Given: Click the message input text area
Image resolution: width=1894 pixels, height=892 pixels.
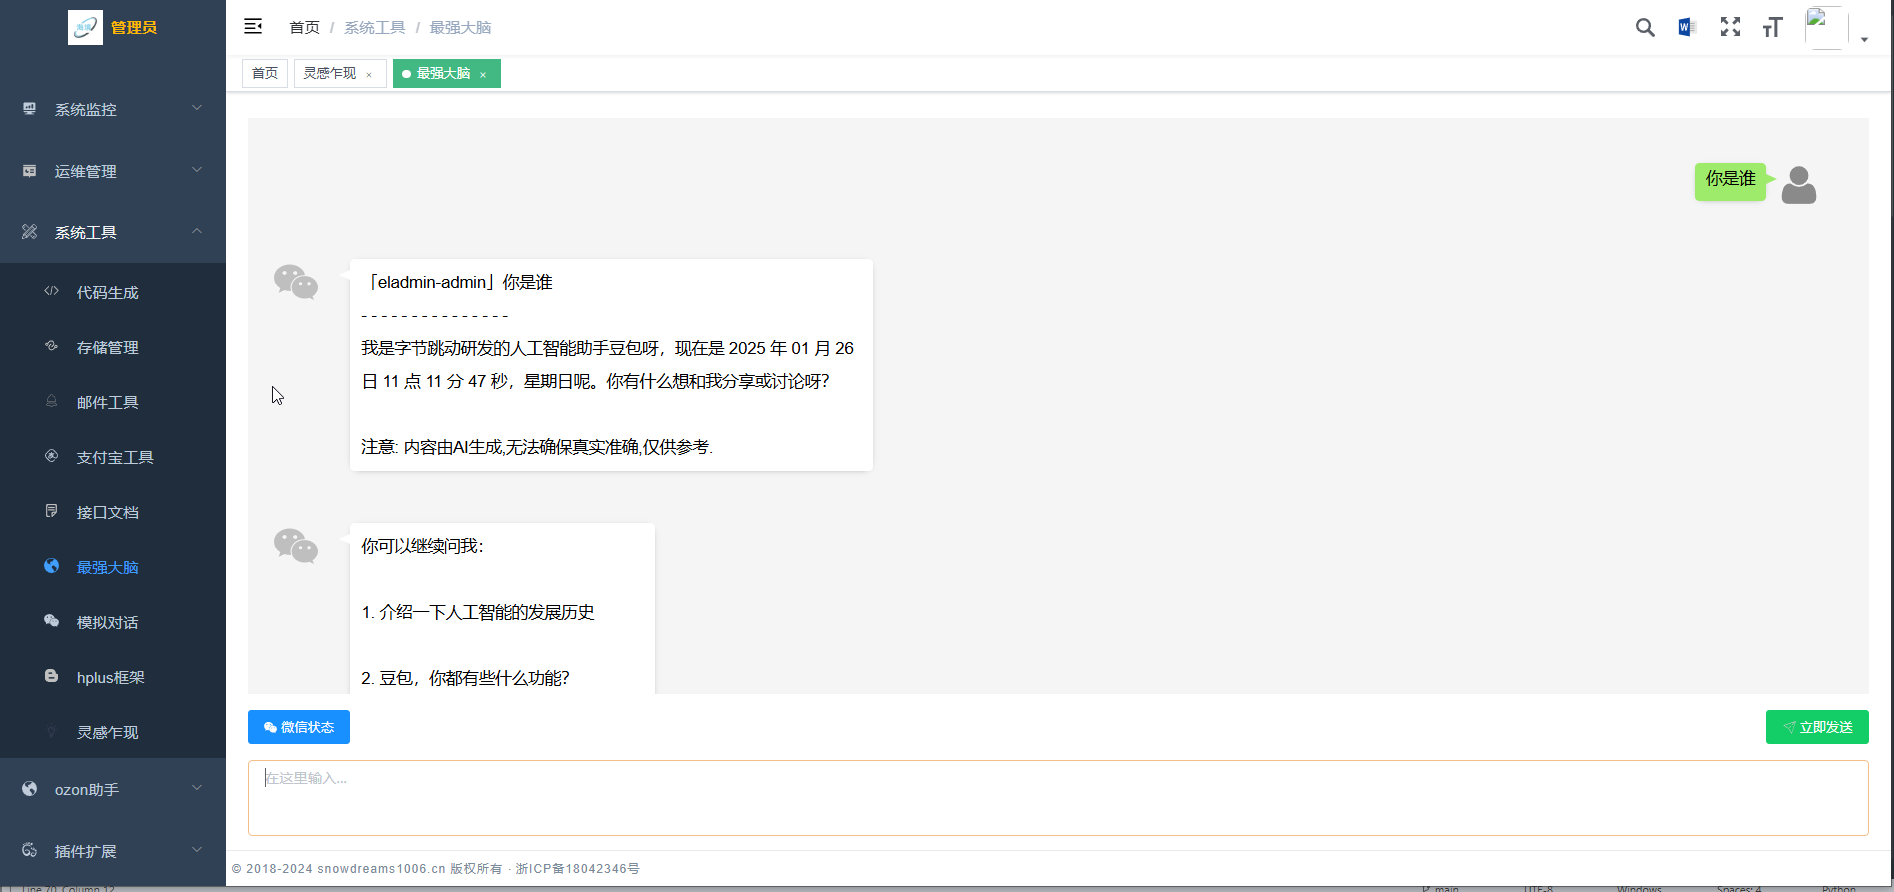Looking at the screenshot, I should tap(1057, 798).
